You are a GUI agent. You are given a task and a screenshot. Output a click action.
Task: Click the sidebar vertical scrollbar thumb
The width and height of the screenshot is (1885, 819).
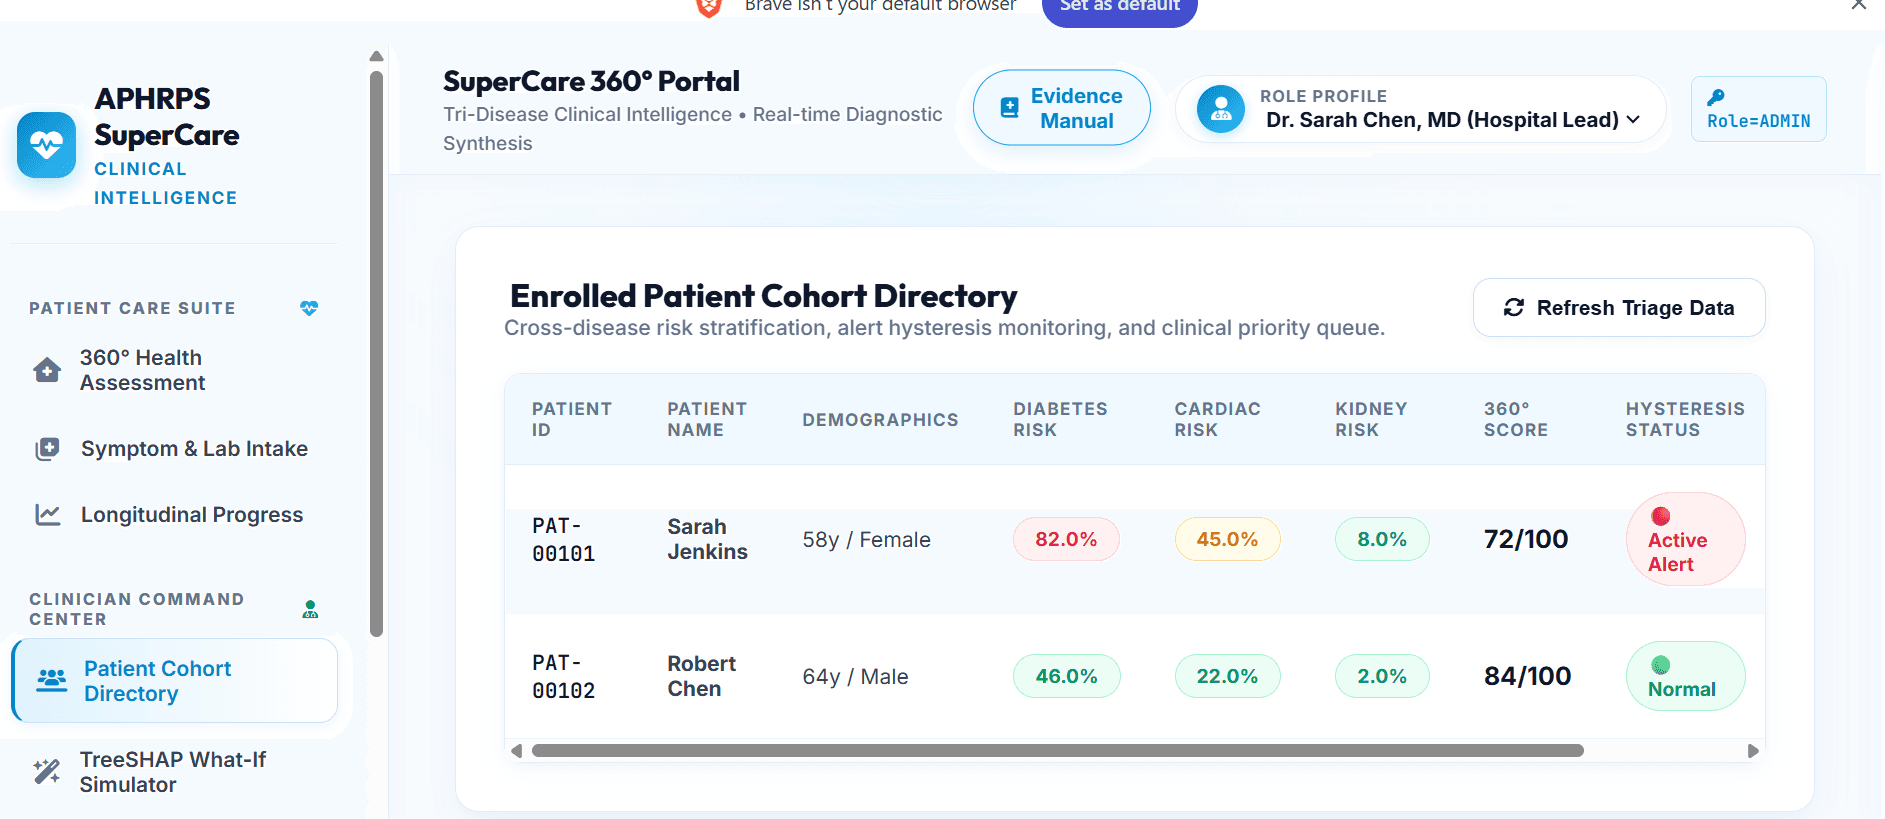[x=376, y=354]
